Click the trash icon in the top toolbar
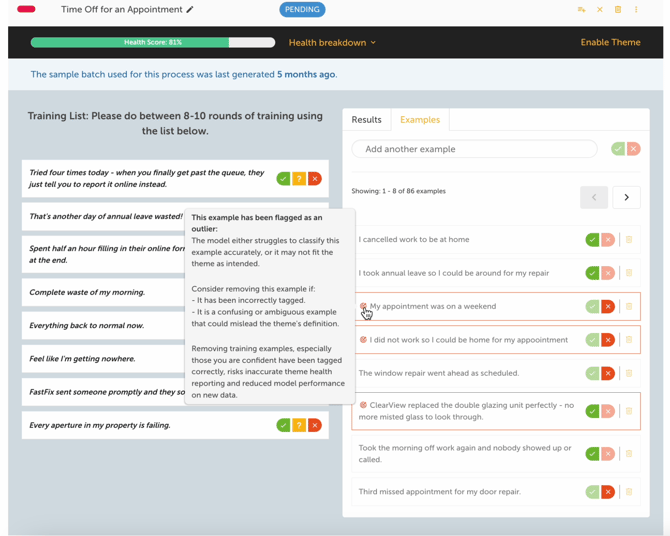The image size is (670, 536). point(618,10)
